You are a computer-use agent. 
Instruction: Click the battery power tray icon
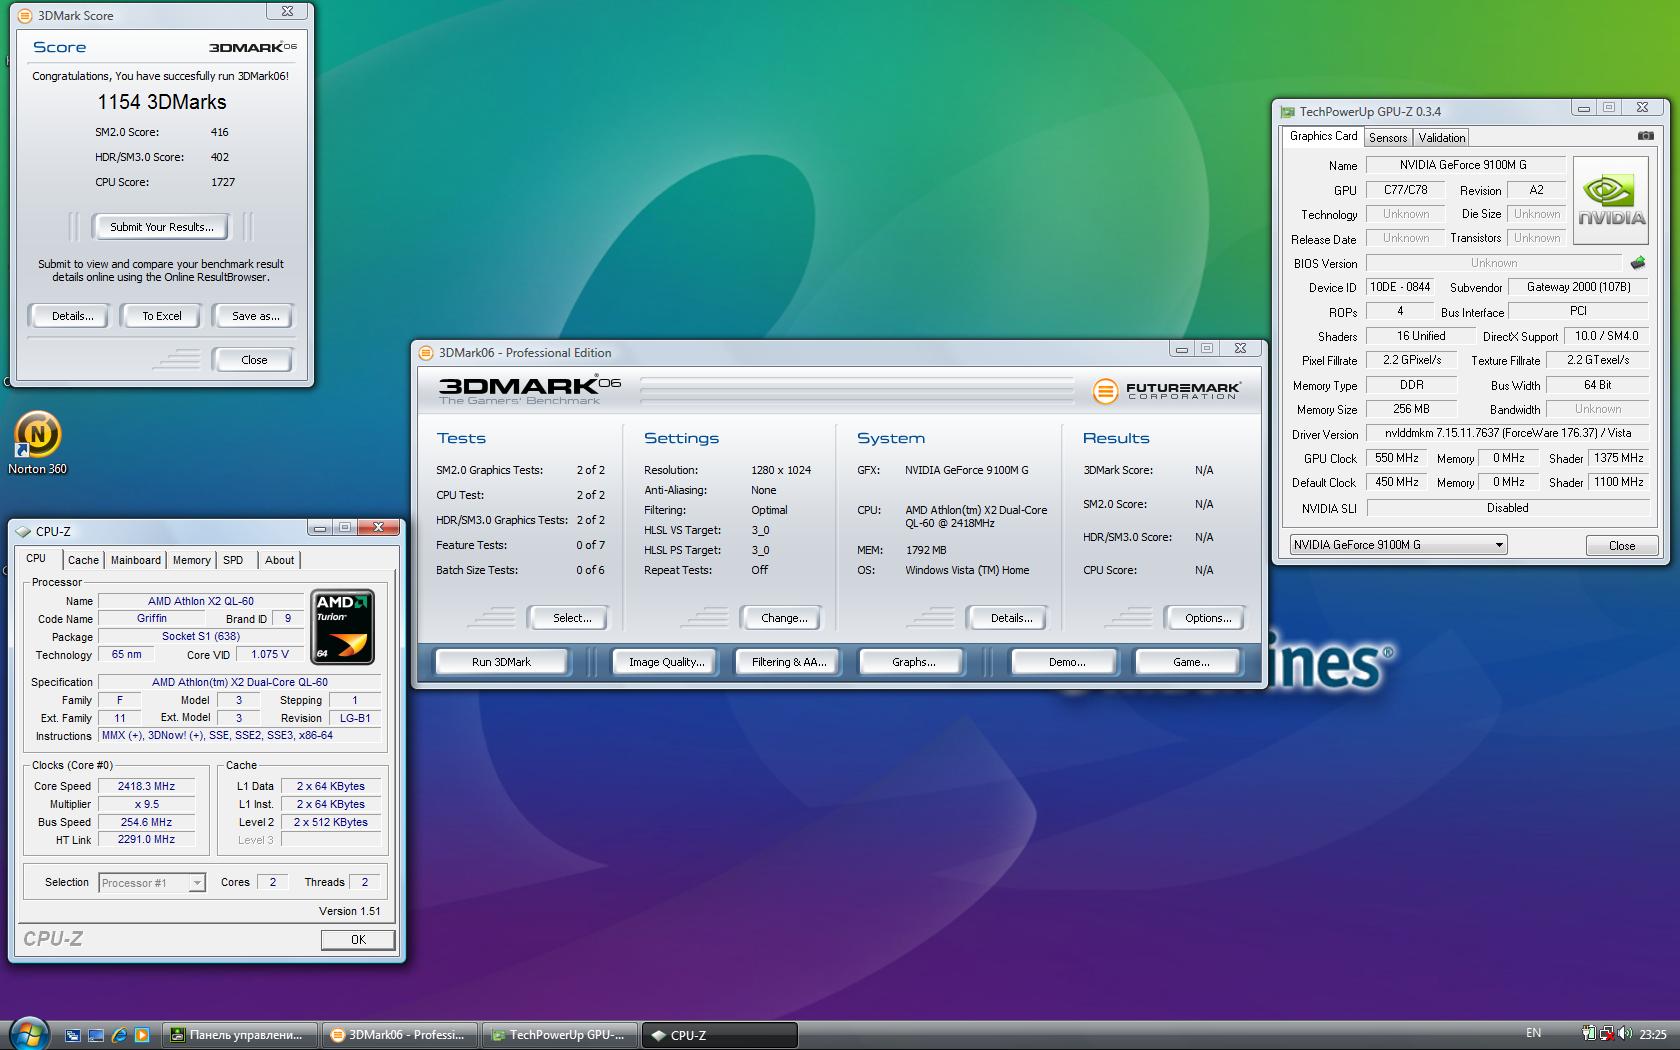point(1589,1034)
